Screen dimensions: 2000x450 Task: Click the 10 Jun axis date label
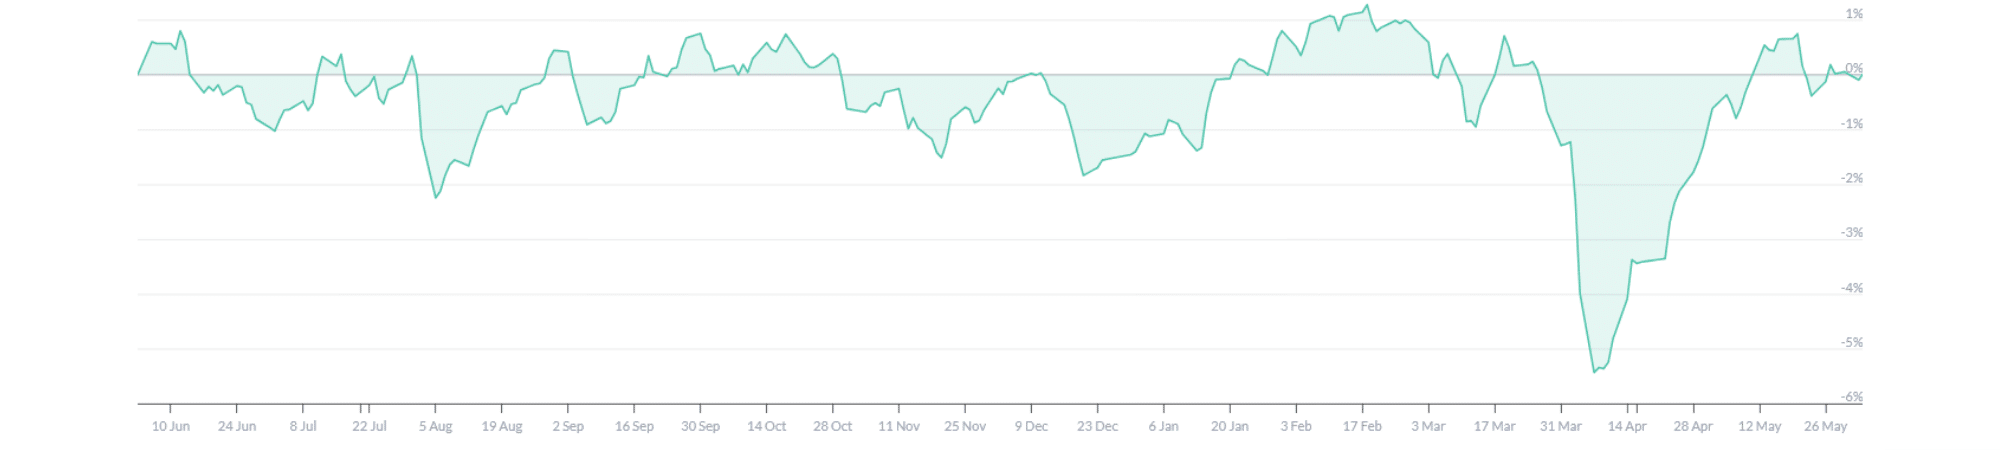tap(171, 426)
